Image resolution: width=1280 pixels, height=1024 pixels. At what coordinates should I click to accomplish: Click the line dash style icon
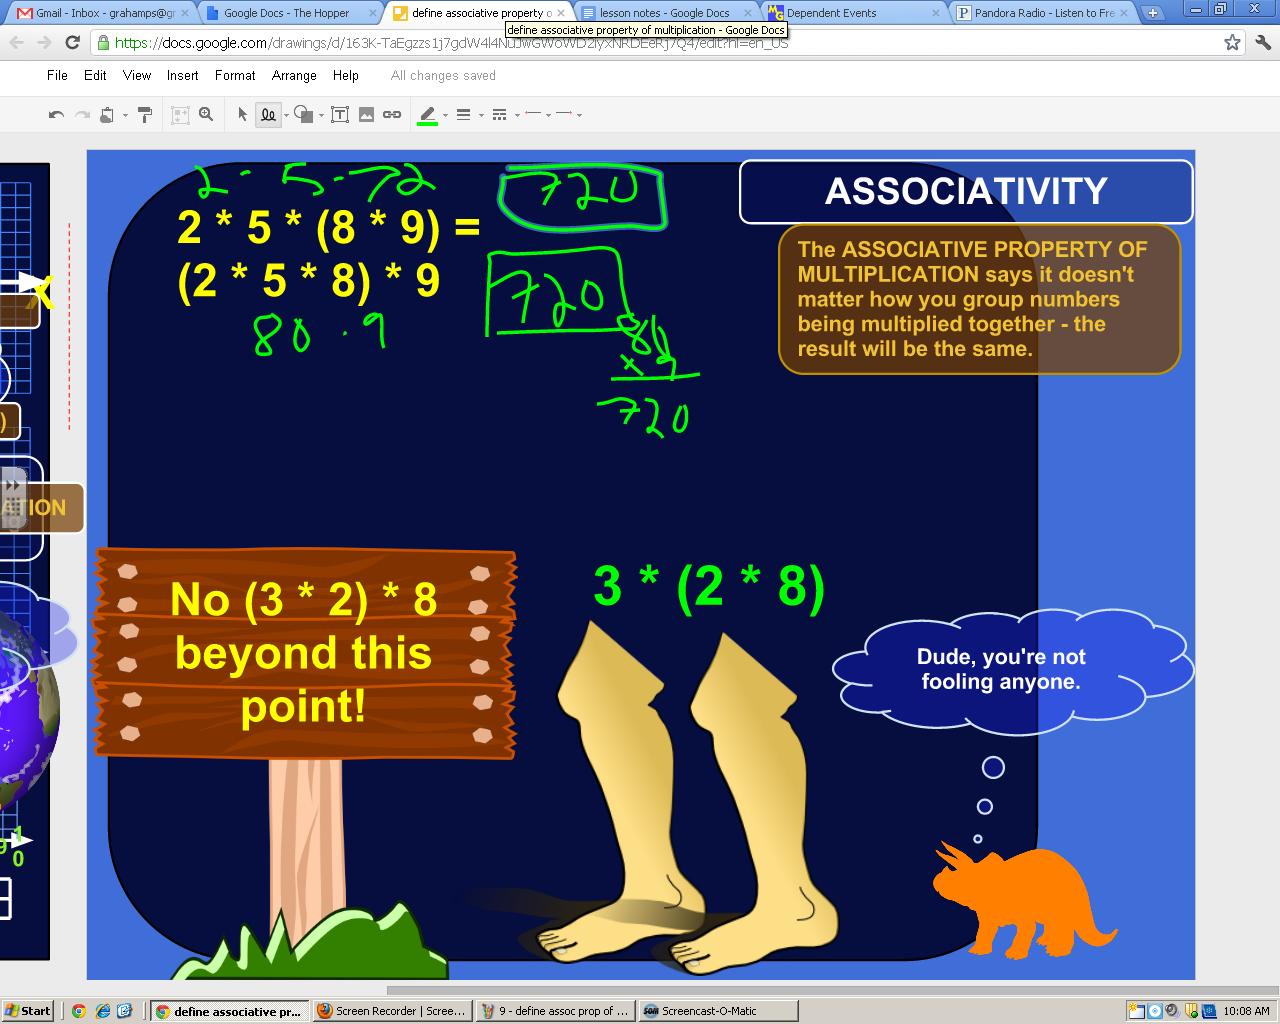[x=500, y=115]
